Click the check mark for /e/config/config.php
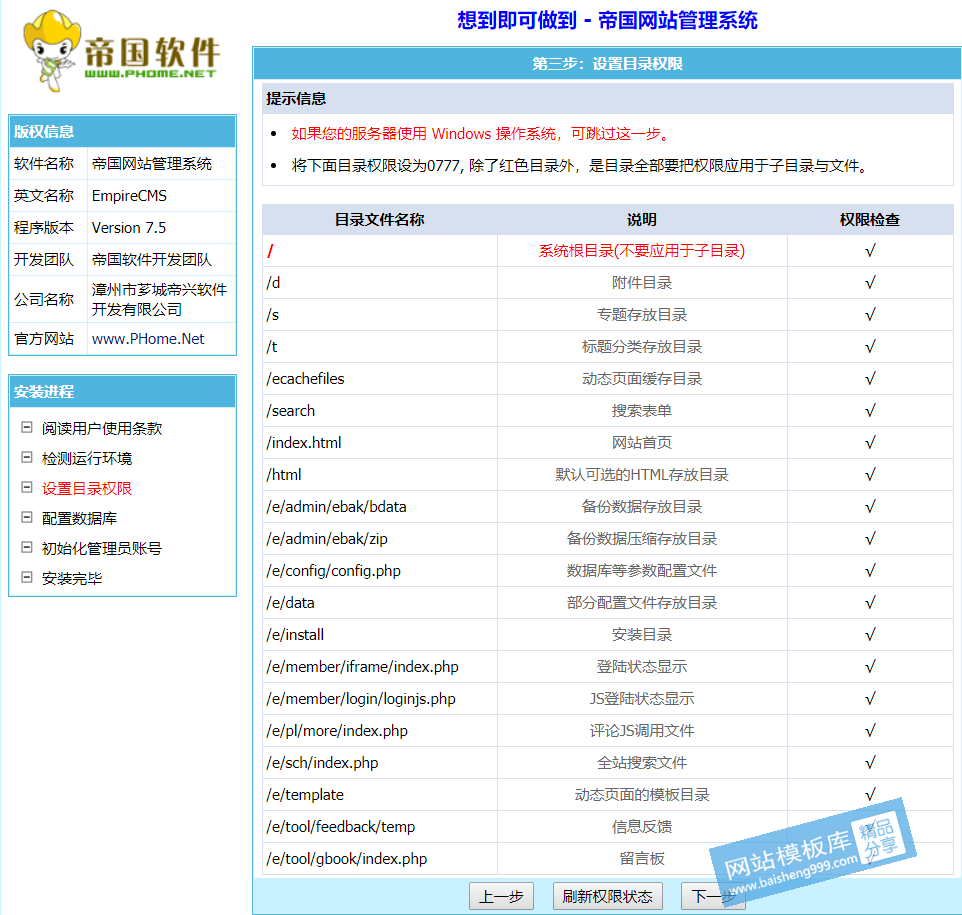 870,571
